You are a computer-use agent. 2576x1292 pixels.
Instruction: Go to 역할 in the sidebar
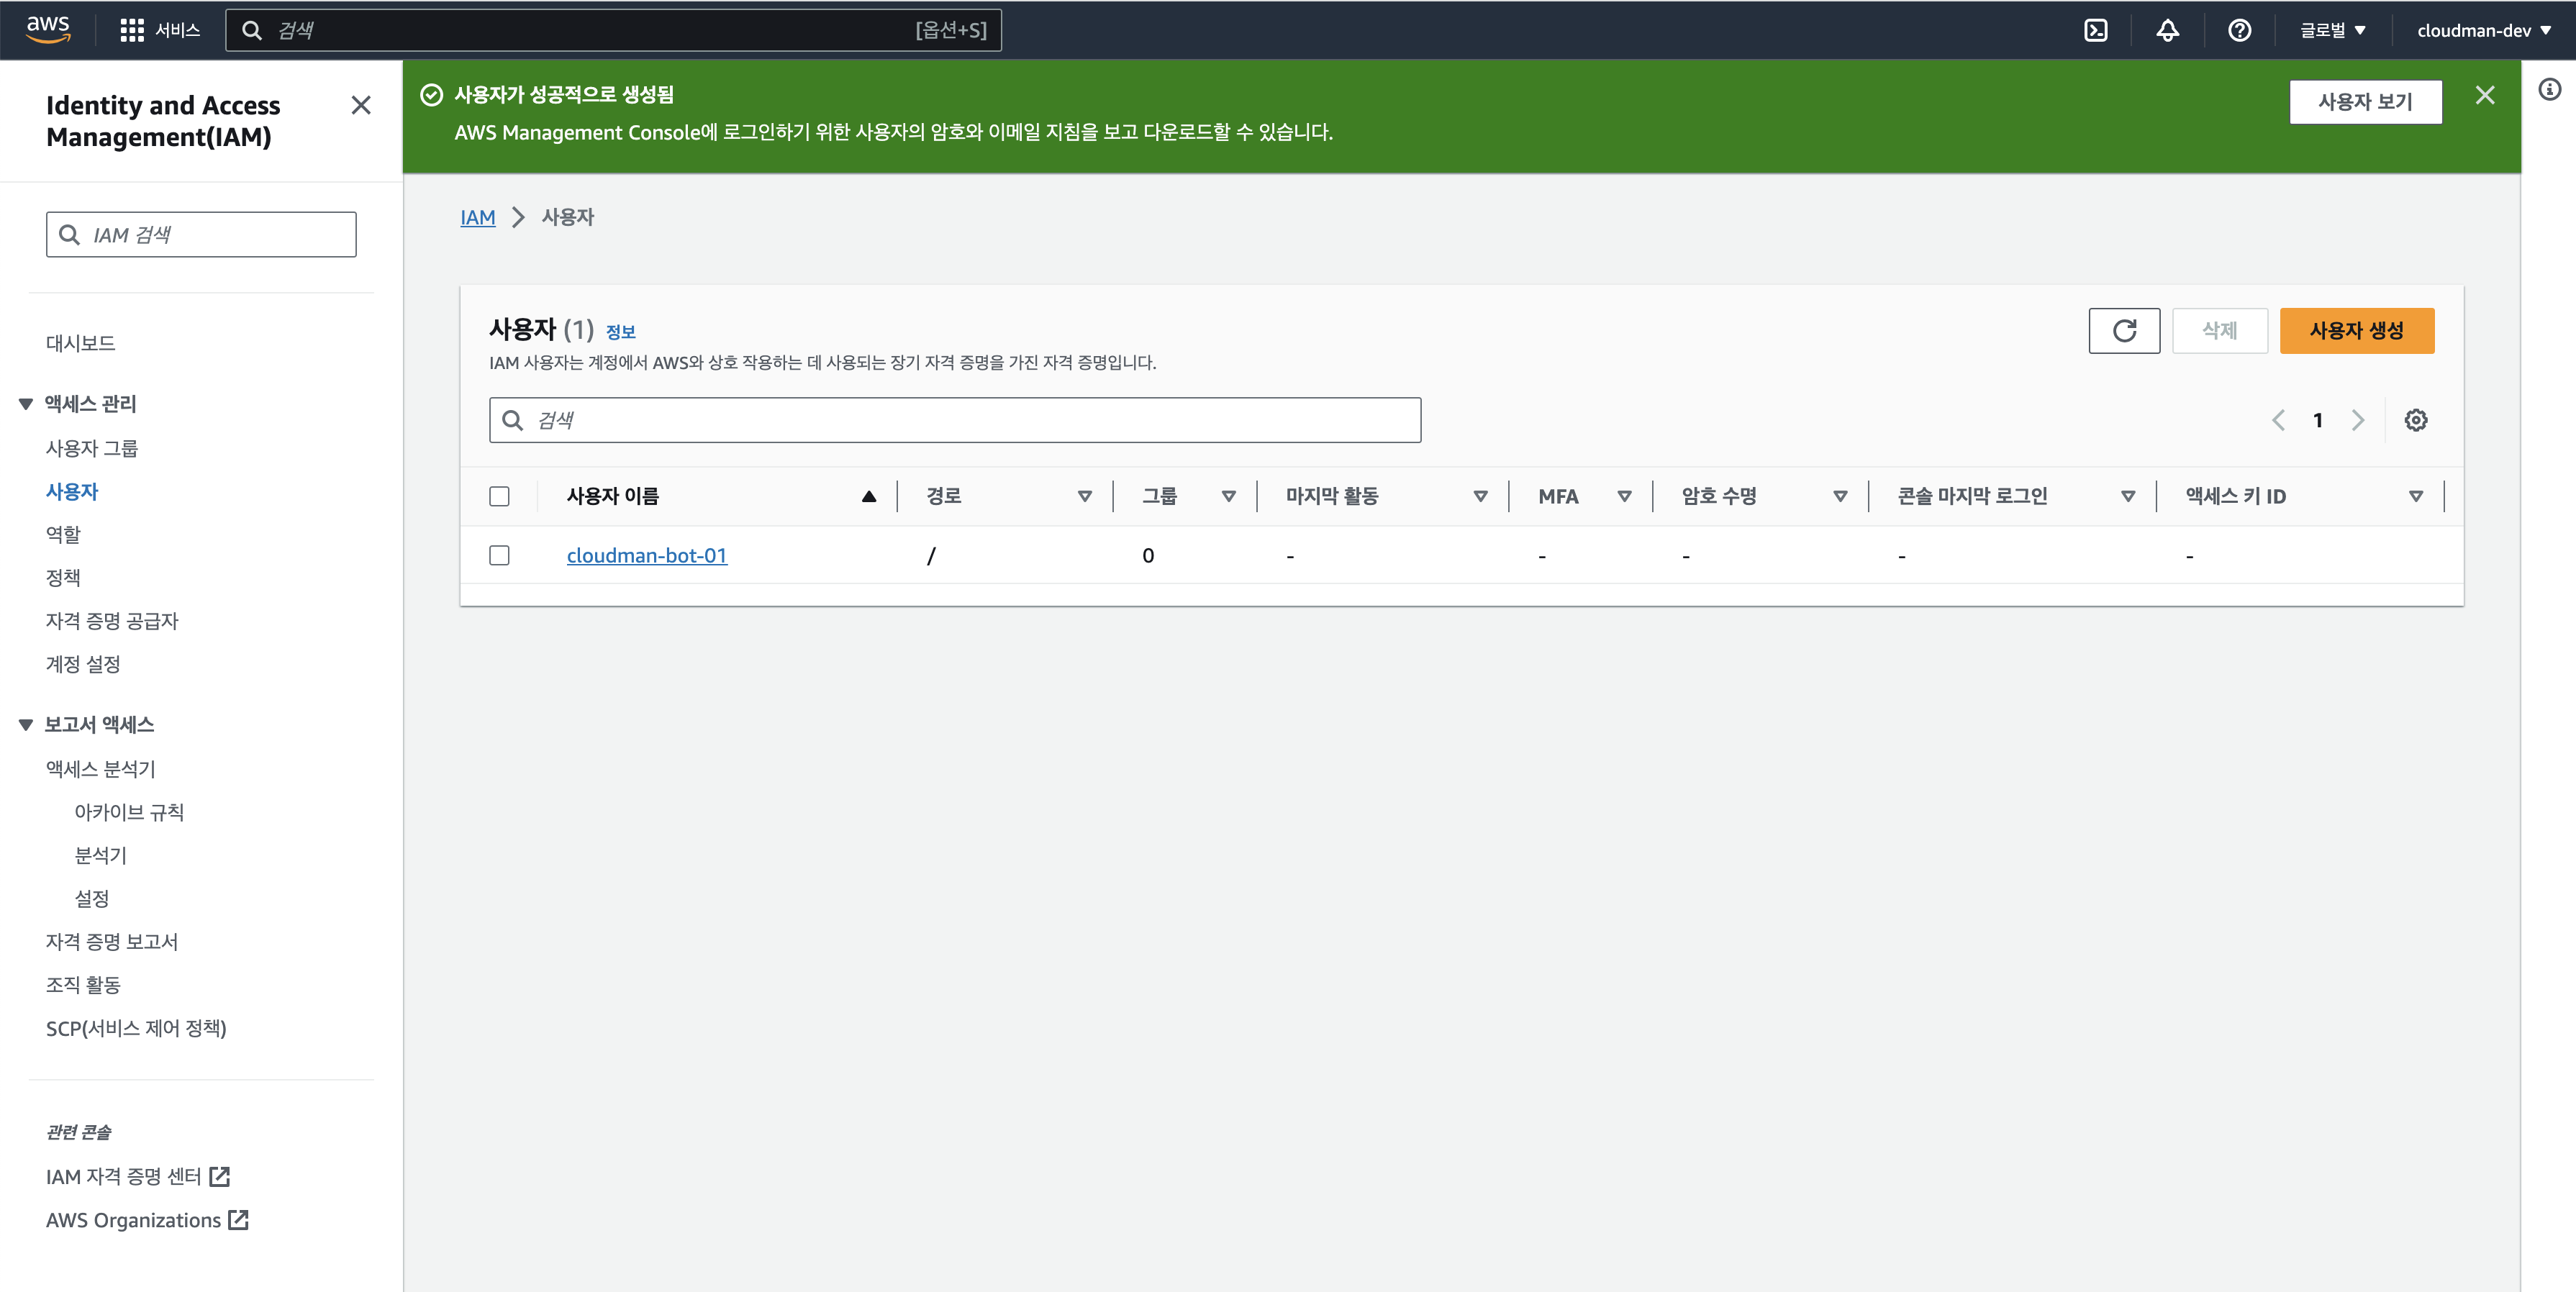point(63,534)
